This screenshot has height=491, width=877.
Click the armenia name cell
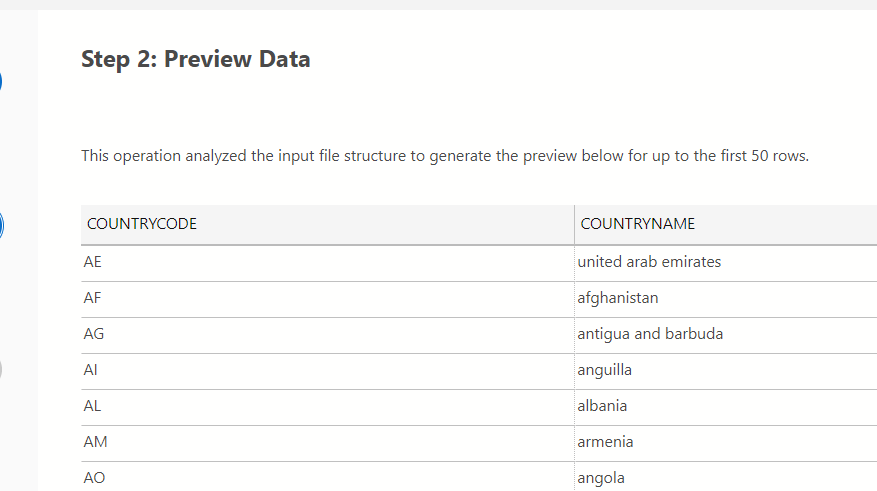pyautogui.click(x=606, y=442)
